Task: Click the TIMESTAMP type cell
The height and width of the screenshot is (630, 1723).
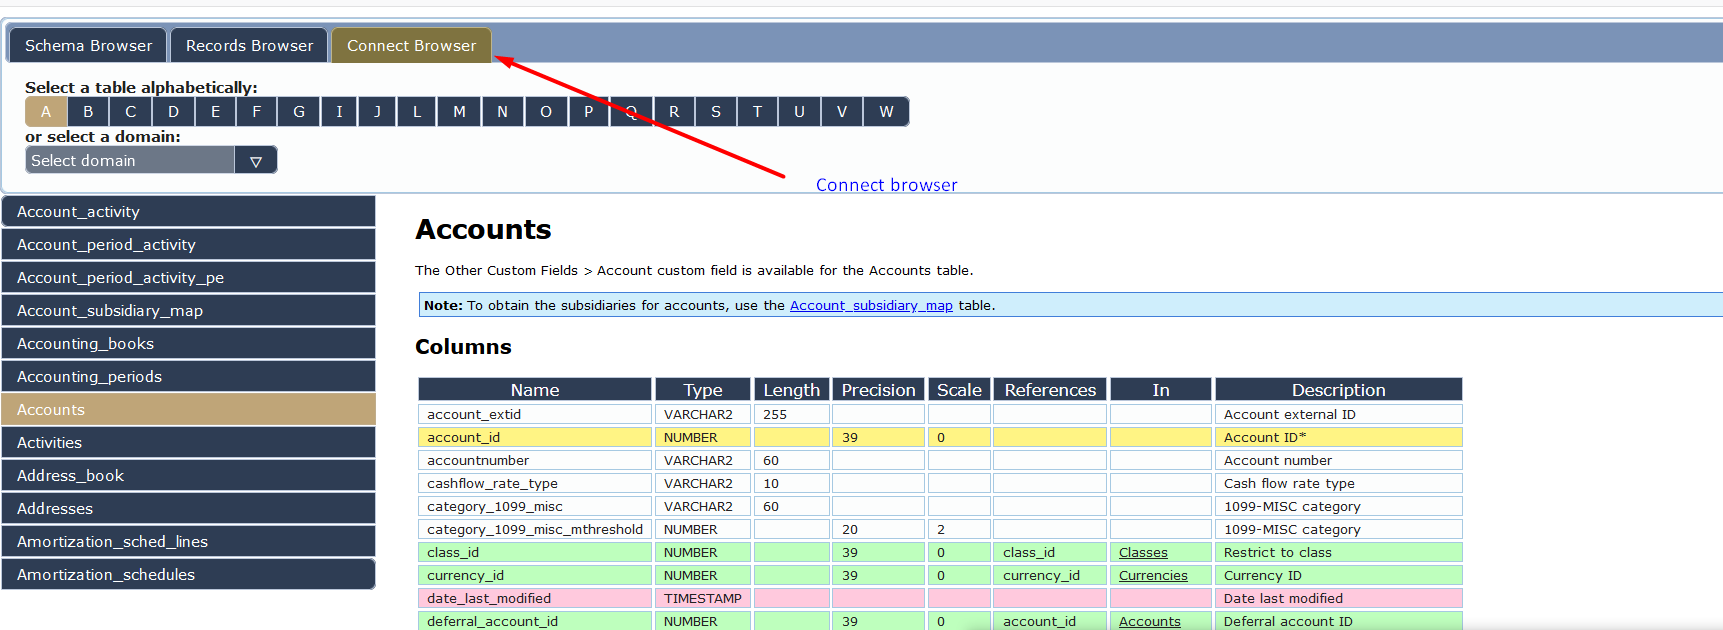Action: click(x=703, y=598)
